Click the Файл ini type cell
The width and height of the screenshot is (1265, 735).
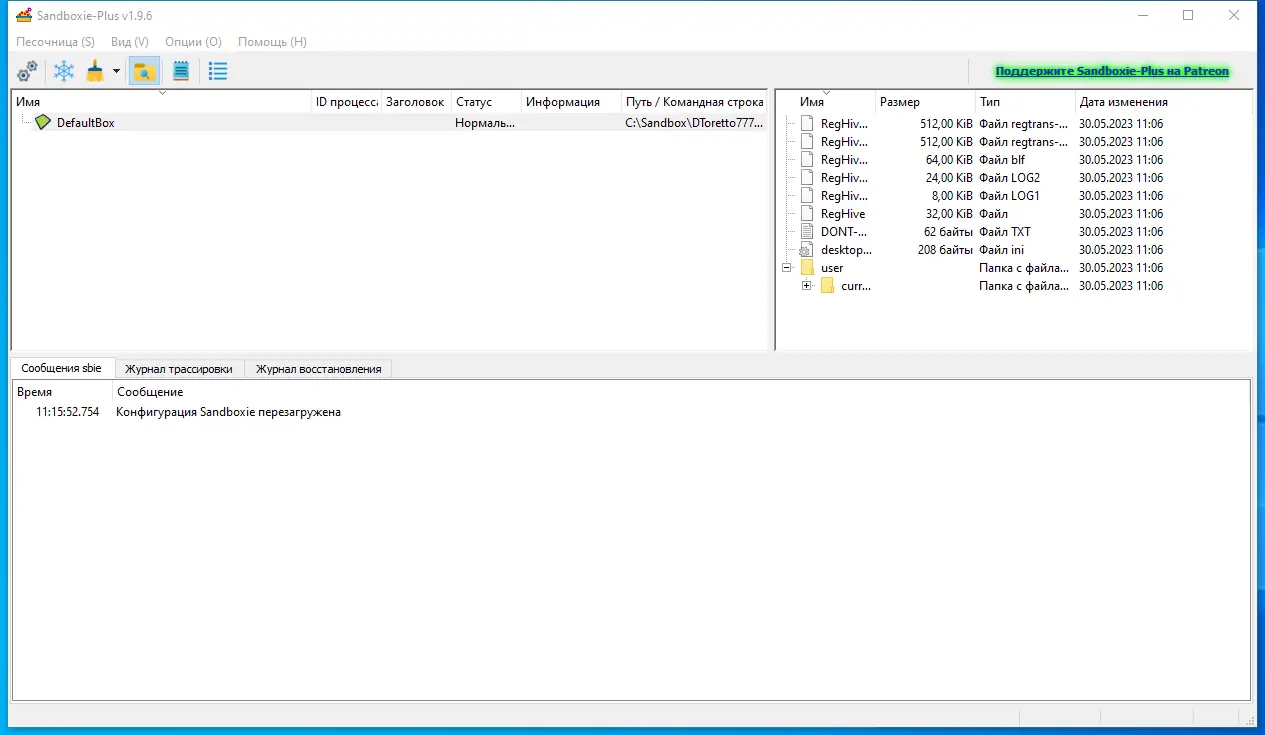point(1001,250)
